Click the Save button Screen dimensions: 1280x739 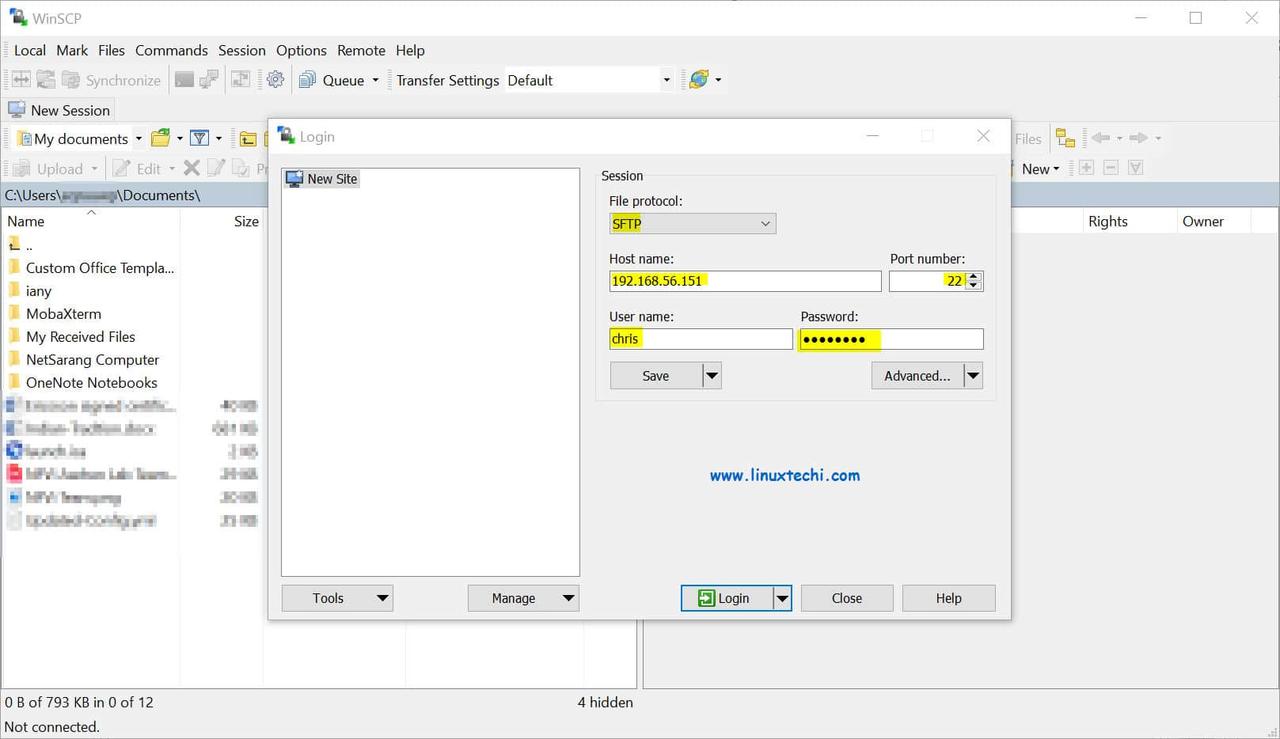(x=655, y=376)
